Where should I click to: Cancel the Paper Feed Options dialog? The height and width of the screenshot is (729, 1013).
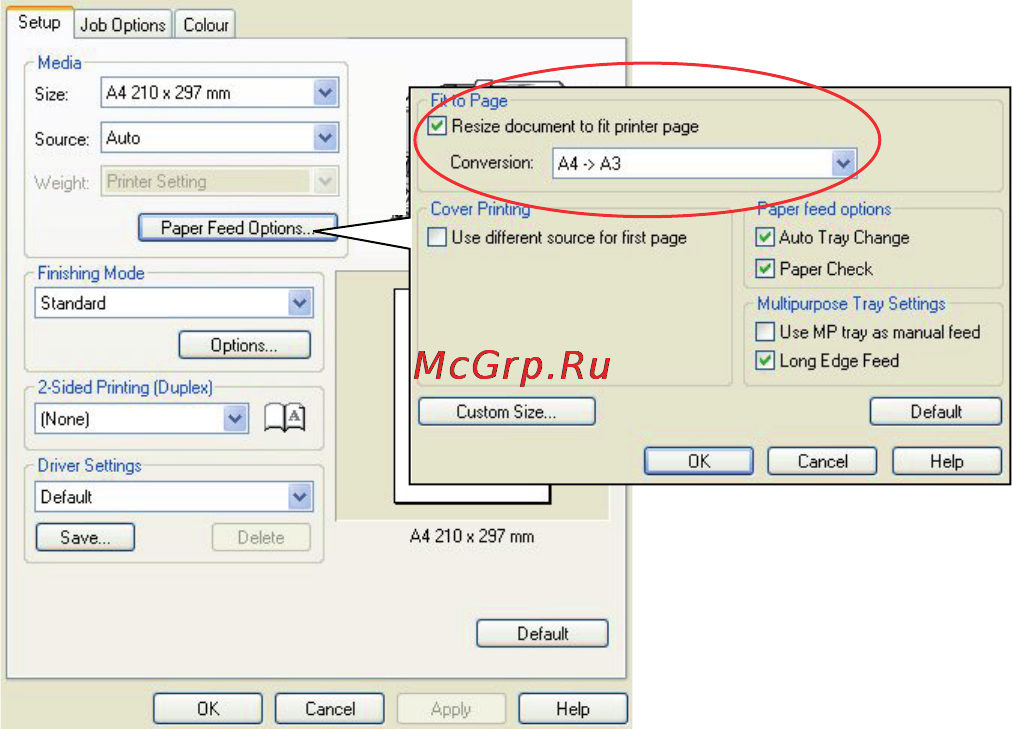(x=822, y=461)
